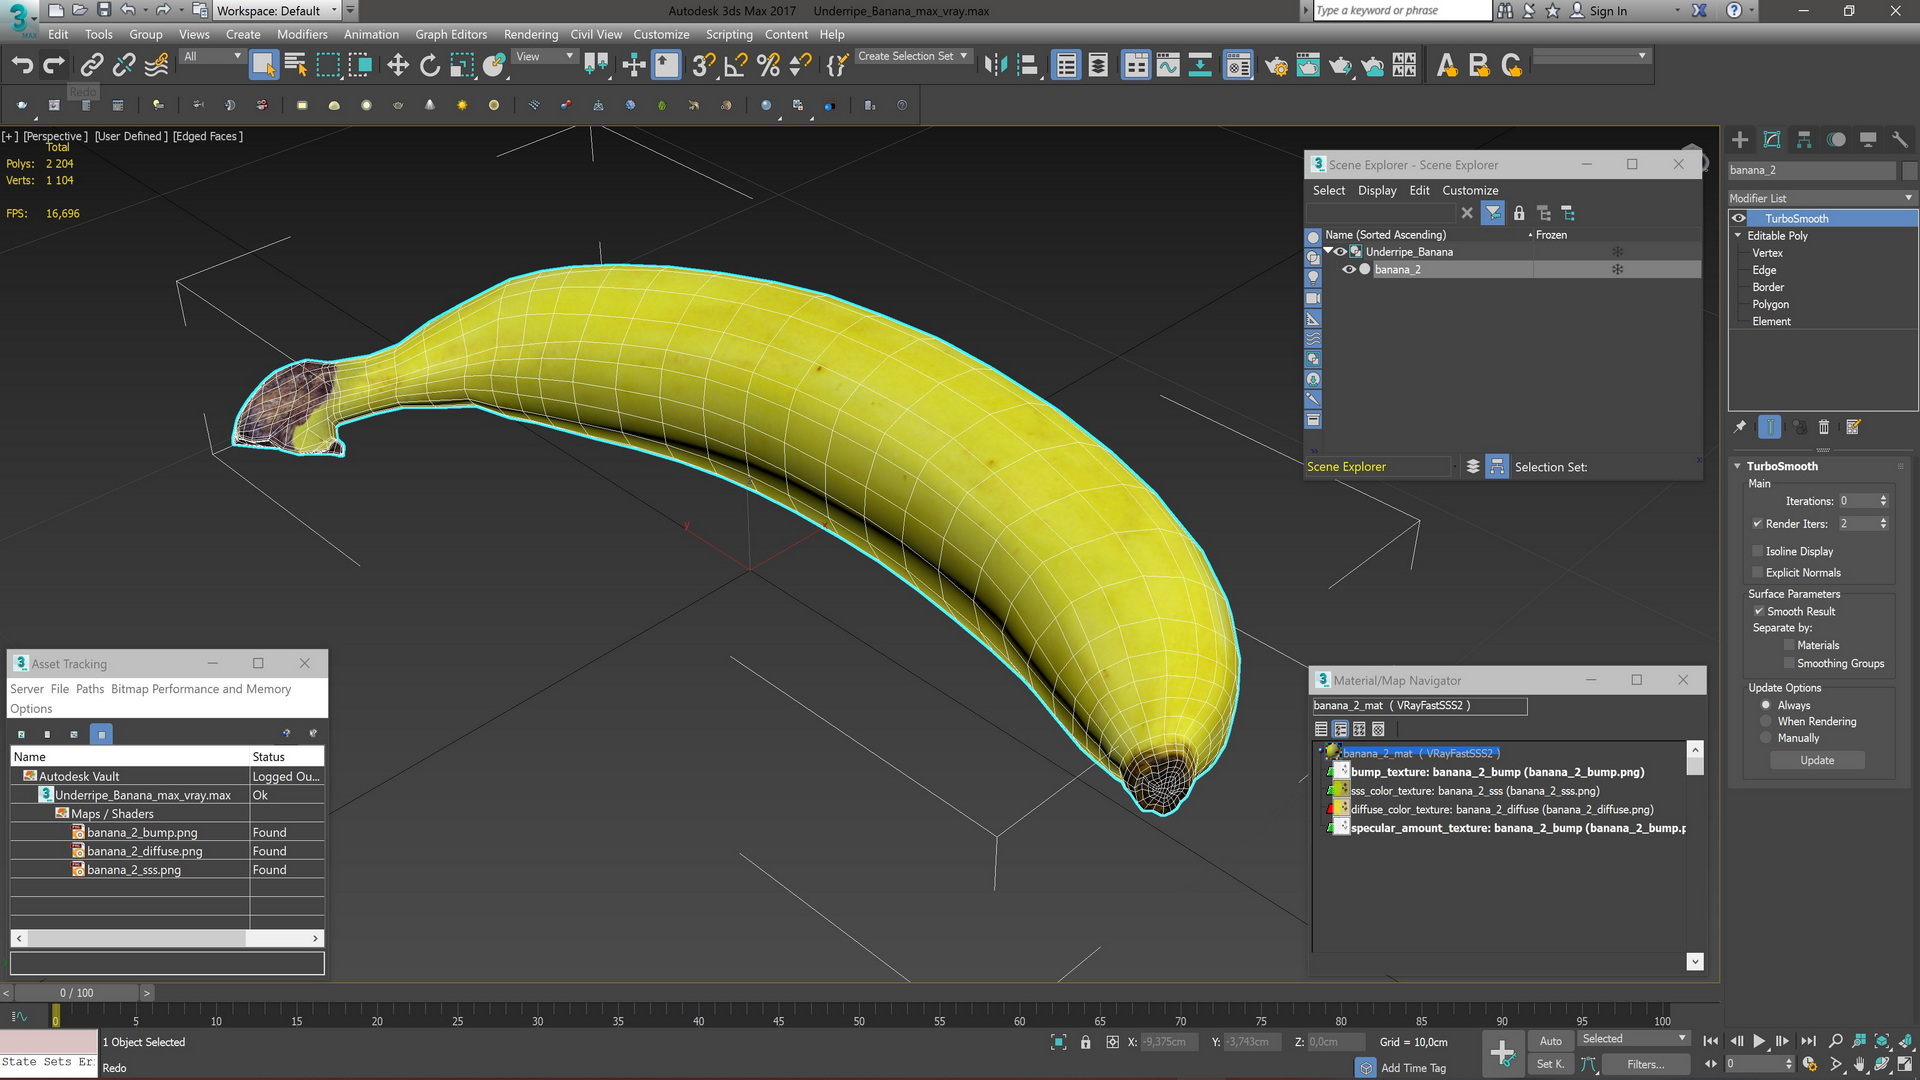The width and height of the screenshot is (1920, 1080).
Task: Enable Explicit Normals checkbox
Action: point(1757,573)
